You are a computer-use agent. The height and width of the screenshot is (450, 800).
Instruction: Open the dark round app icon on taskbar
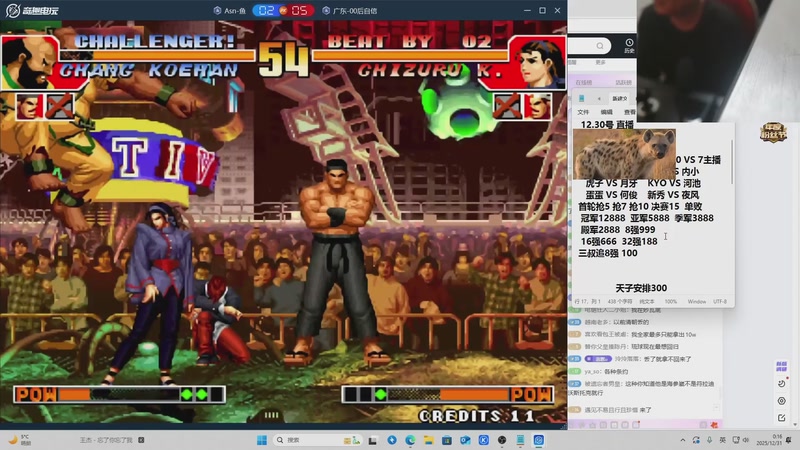(x=502, y=440)
